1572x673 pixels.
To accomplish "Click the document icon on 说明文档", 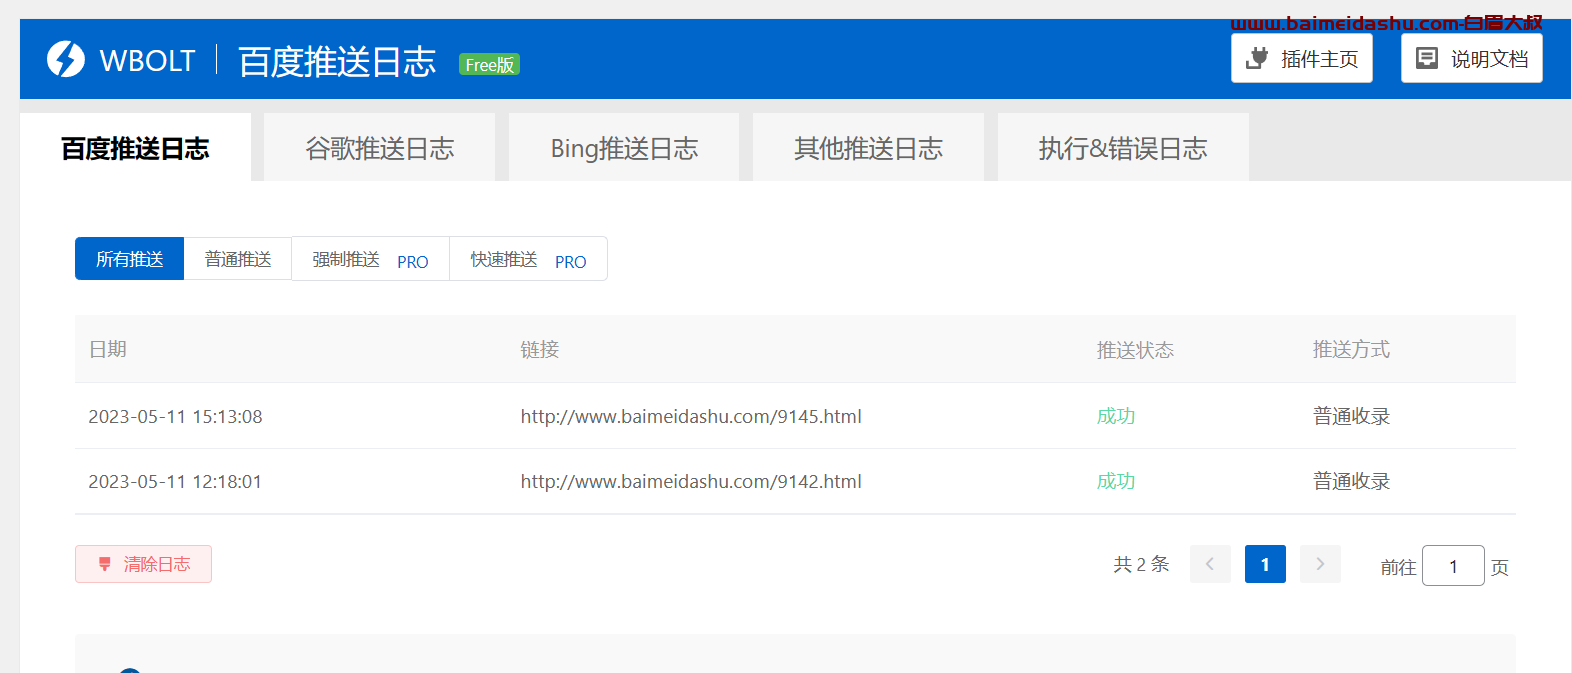I will [x=1427, y=59].
